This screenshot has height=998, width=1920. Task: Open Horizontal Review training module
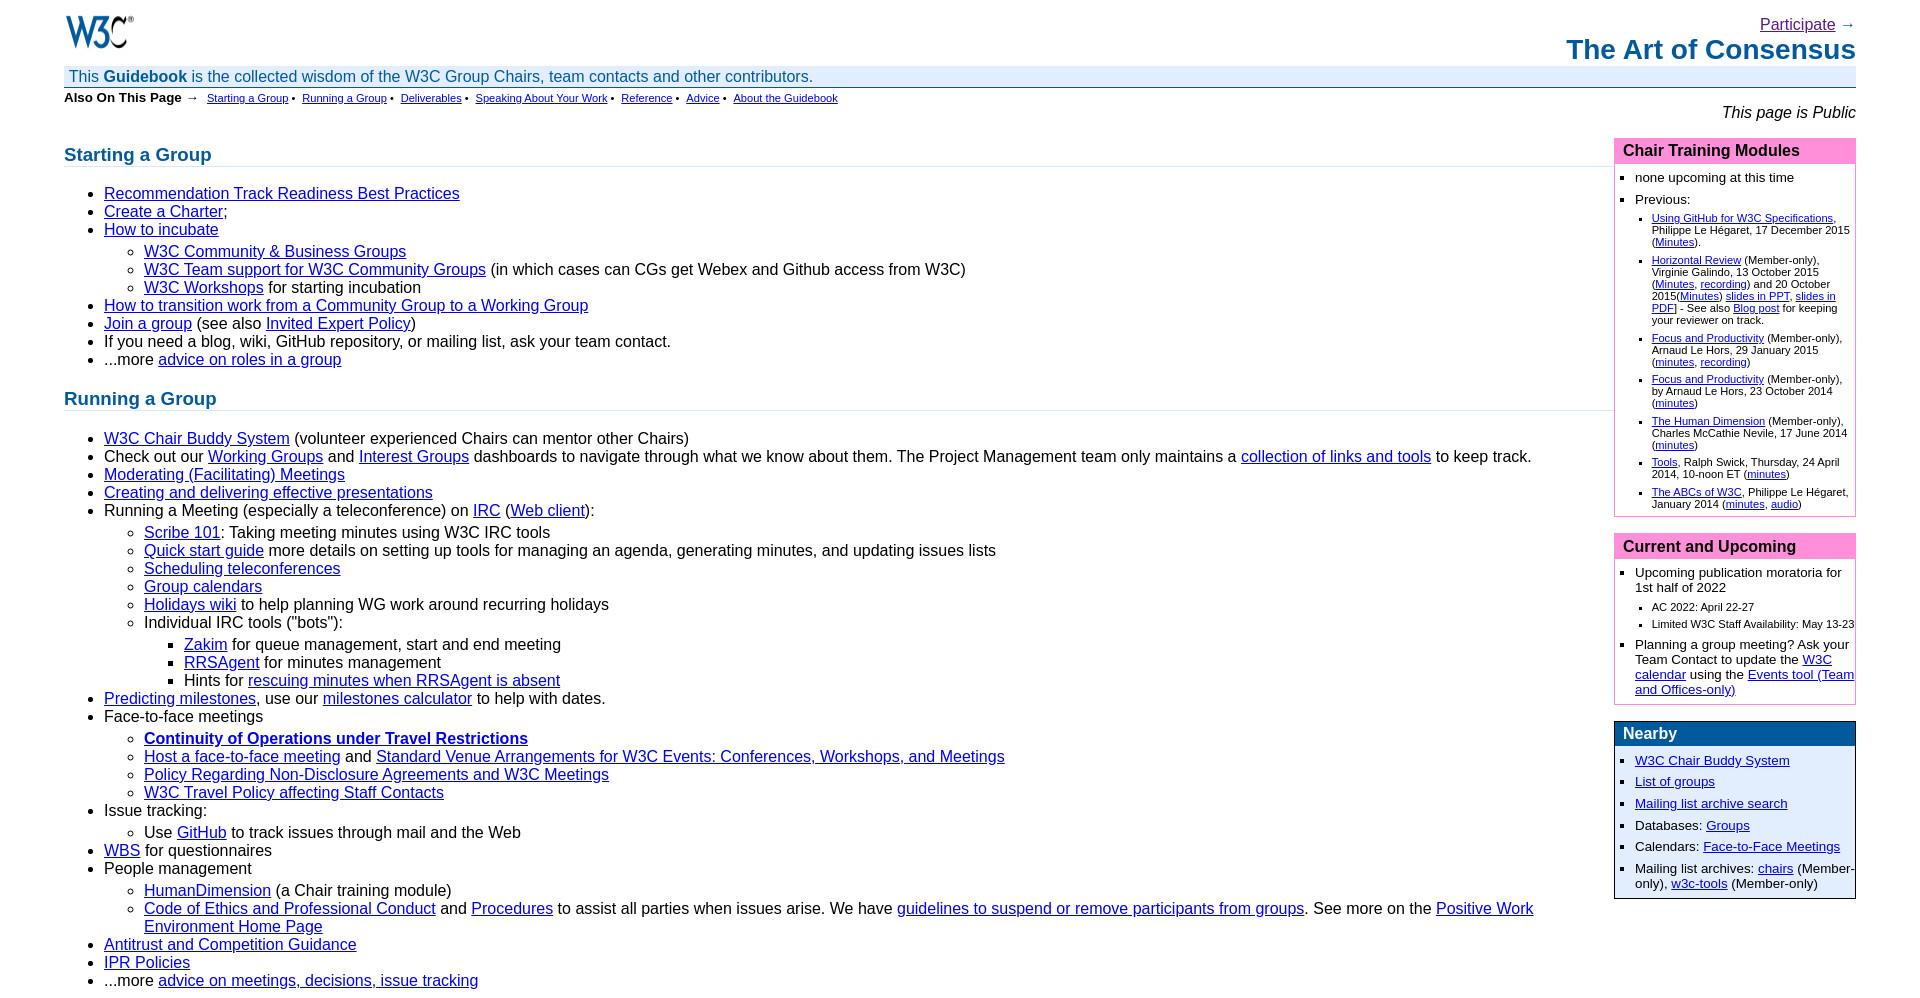tap(1696, 260)
